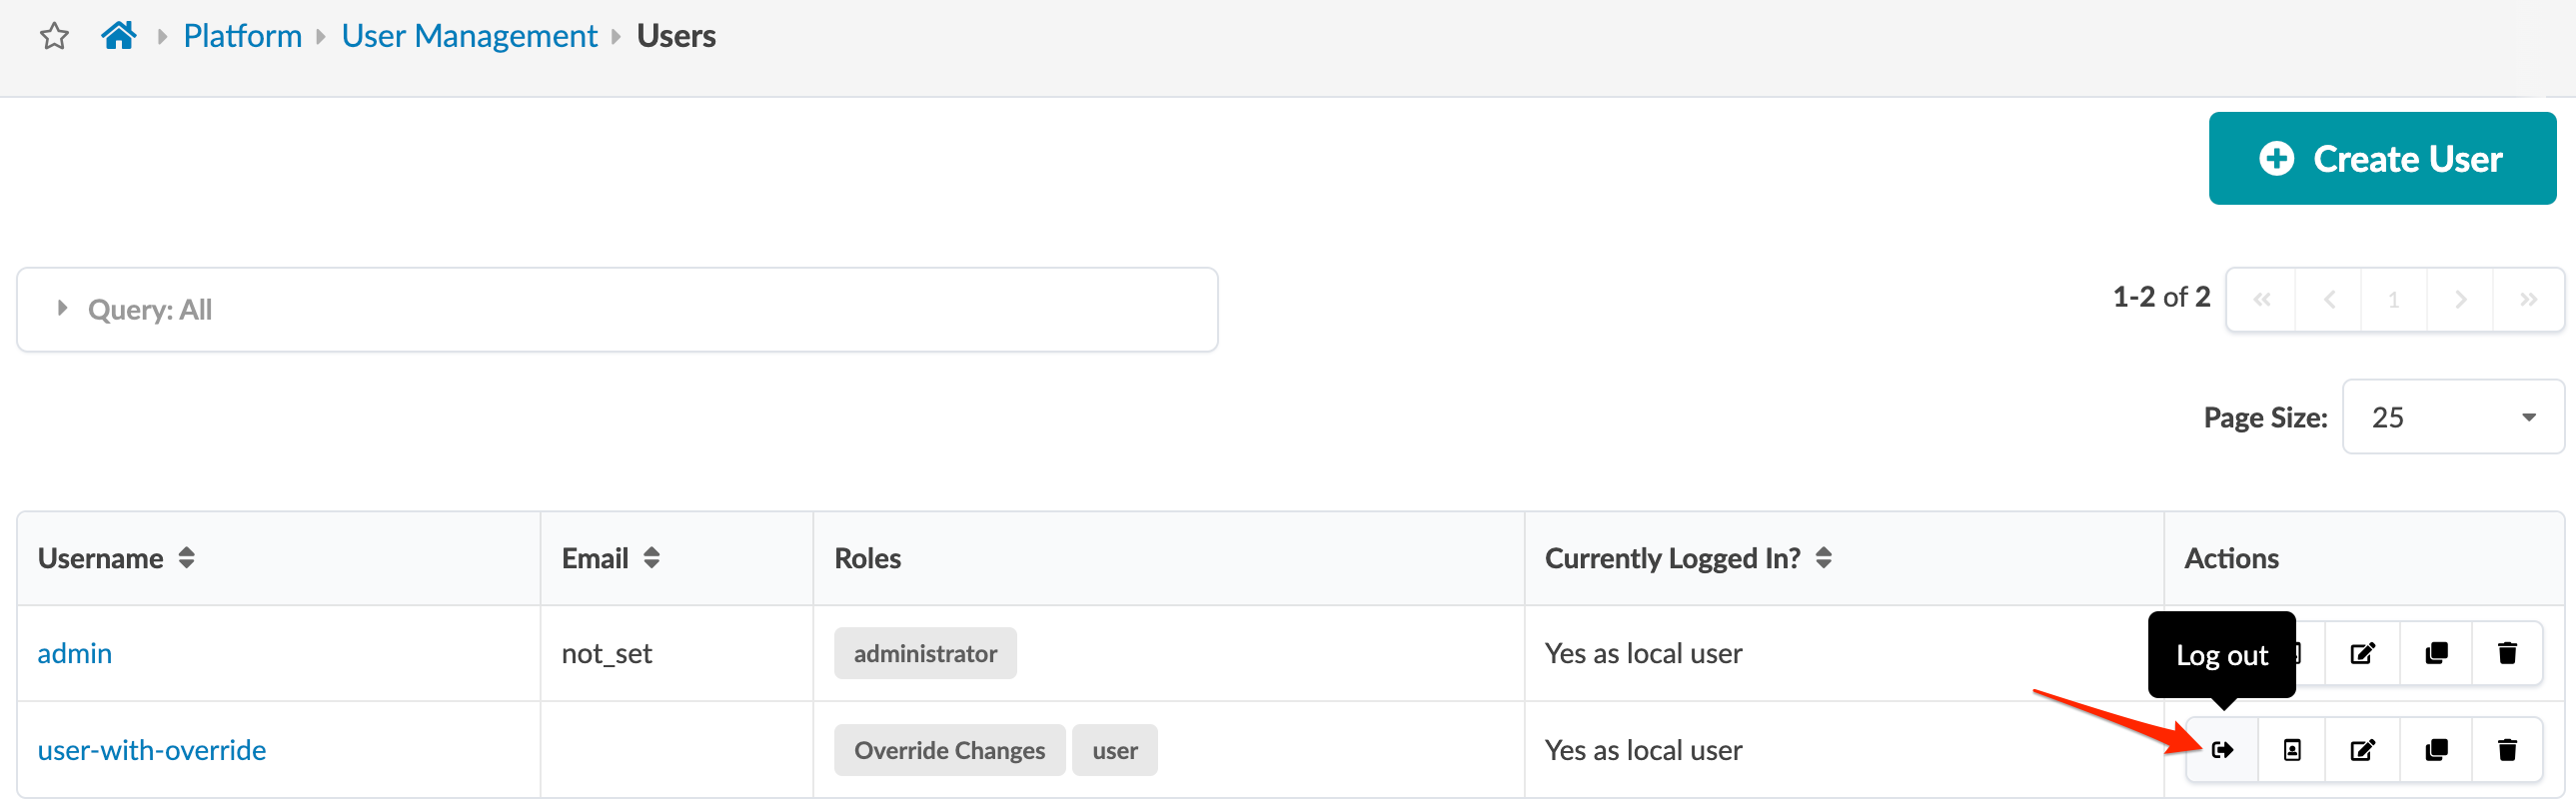Open User Management breadcrumb link
The image size is (2576, 811).
[469, 36]
